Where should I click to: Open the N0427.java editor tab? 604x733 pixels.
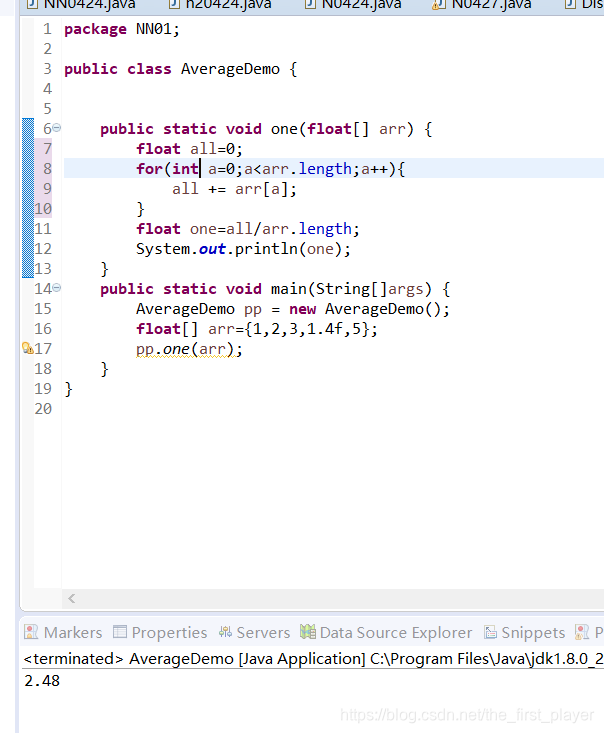[482, 5]
